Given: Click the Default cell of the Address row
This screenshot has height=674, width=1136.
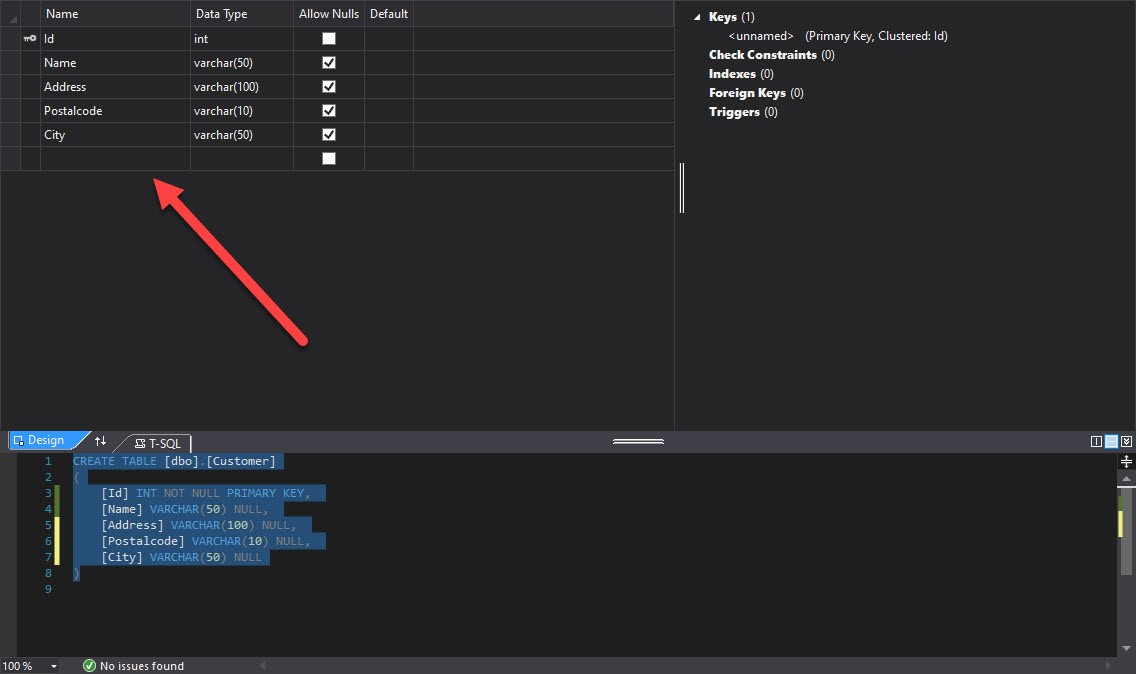Looking at the screenshot, I should 388,86.
